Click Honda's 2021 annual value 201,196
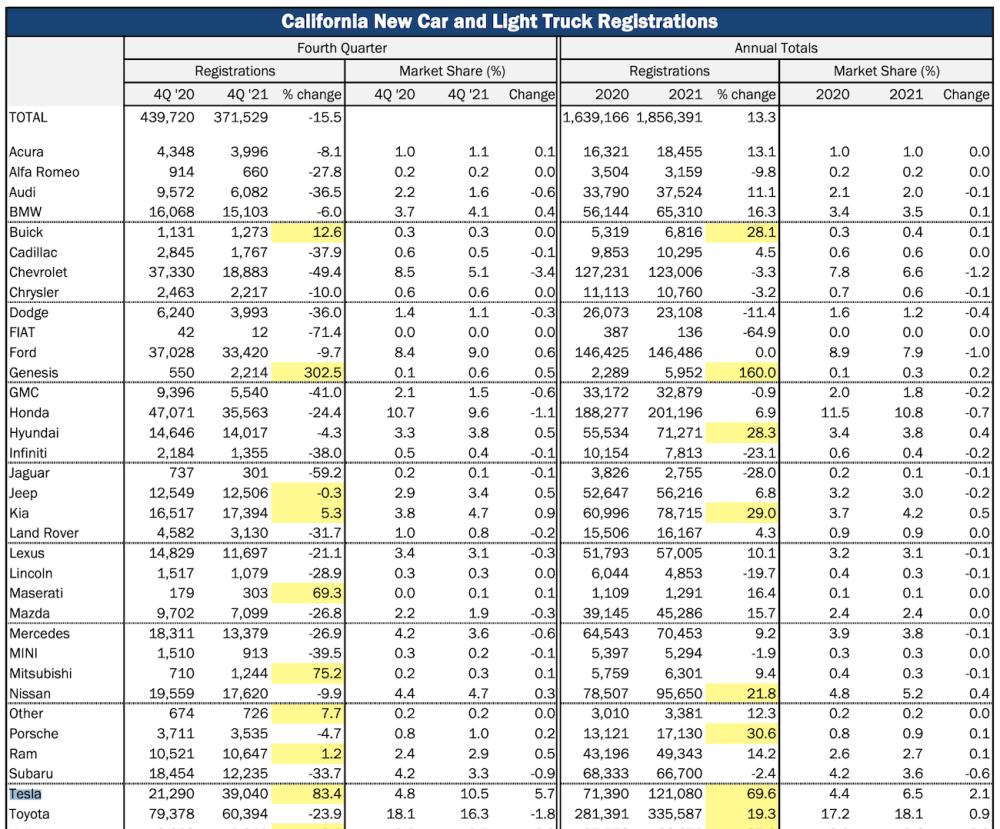The width and height of the screenshot is (1000, 829). coord(675,413)
